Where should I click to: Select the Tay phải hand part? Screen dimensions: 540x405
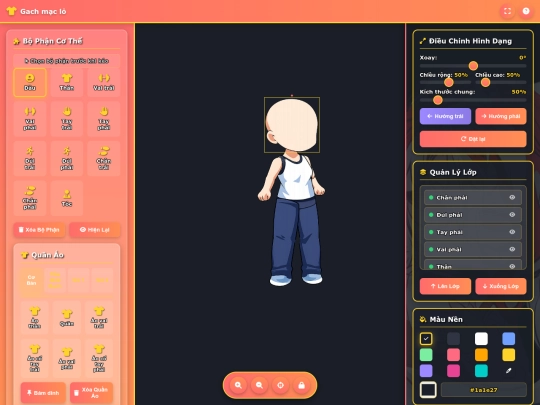point(104,119)
